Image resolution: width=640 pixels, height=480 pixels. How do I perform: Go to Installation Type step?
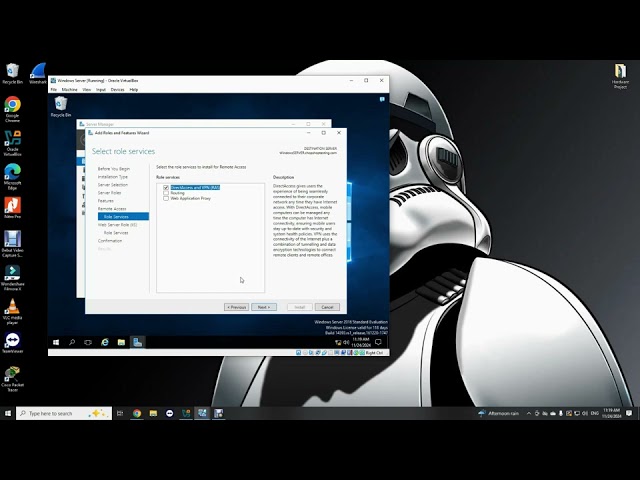113,177
